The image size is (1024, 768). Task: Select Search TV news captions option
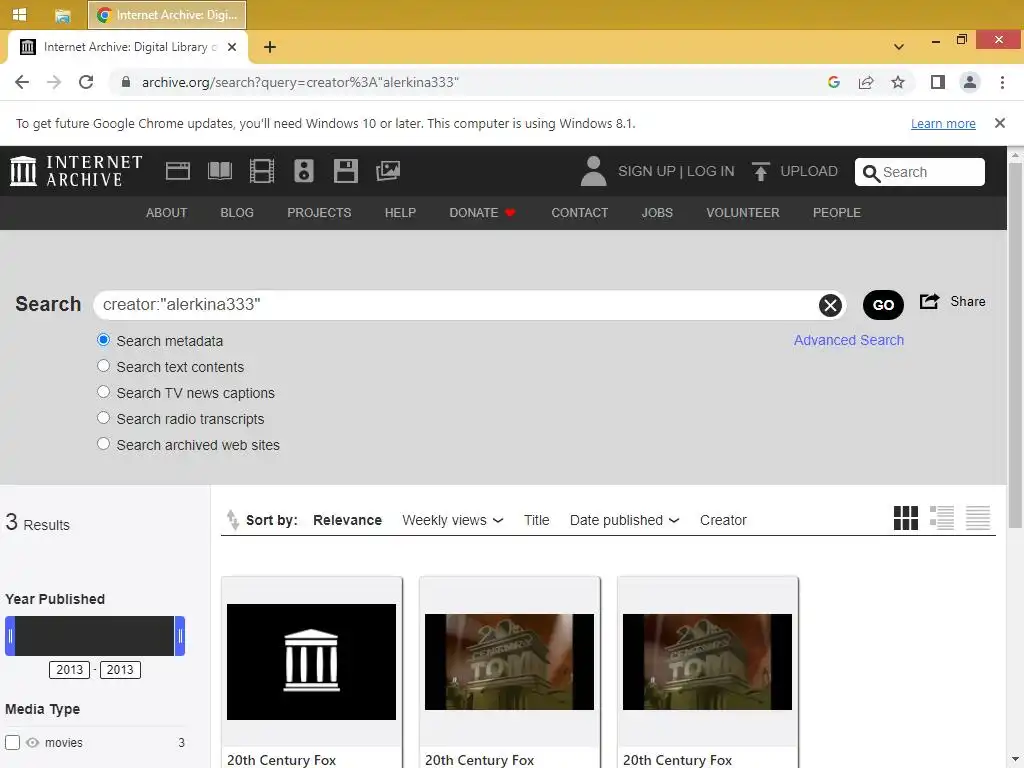pyautogui.click(x=103, y=392)
